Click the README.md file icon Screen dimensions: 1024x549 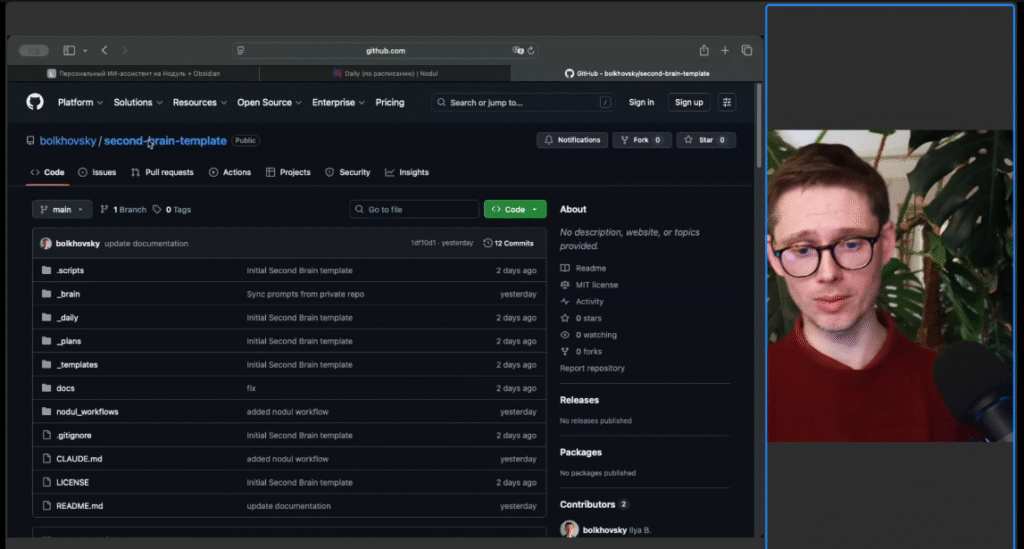(x=46, y=505)
